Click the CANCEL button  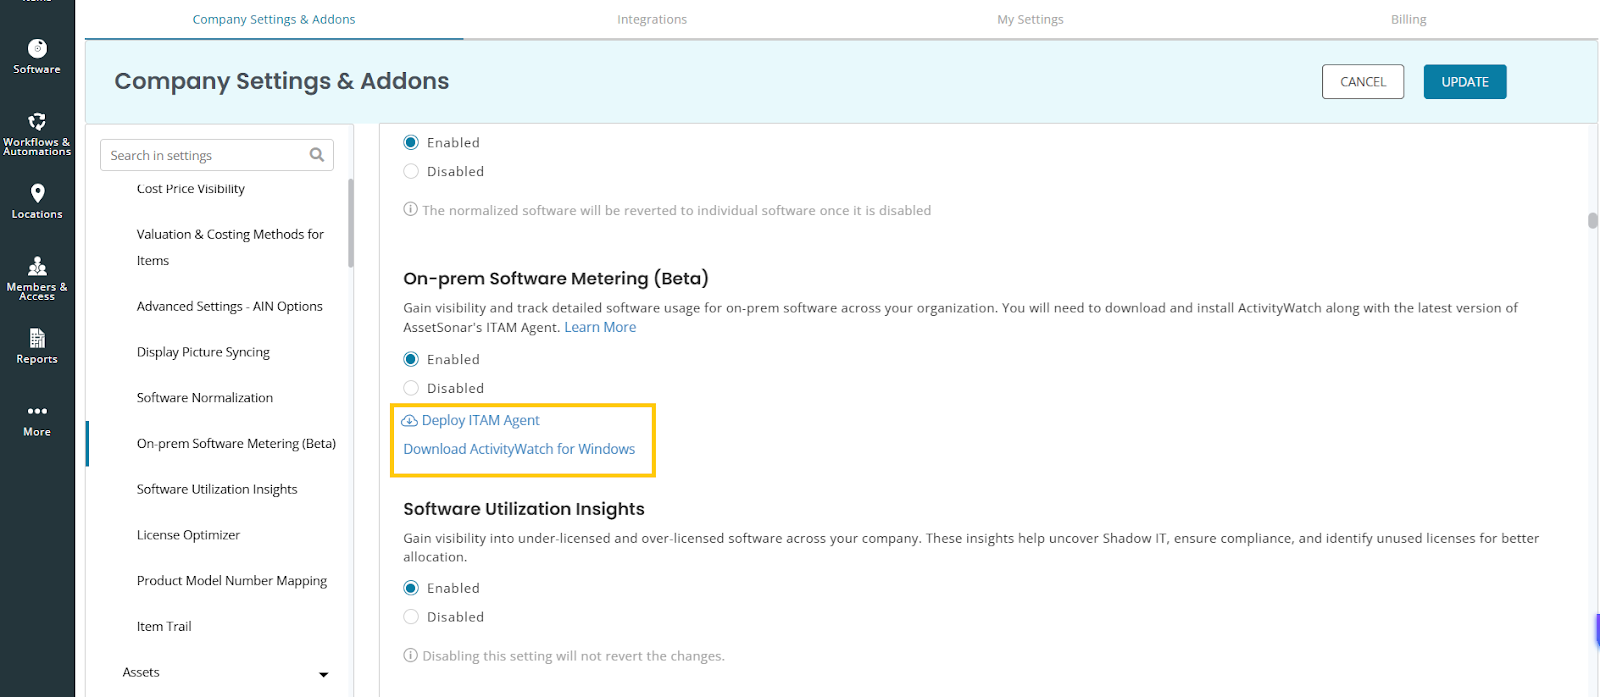tap(1362, 82)
